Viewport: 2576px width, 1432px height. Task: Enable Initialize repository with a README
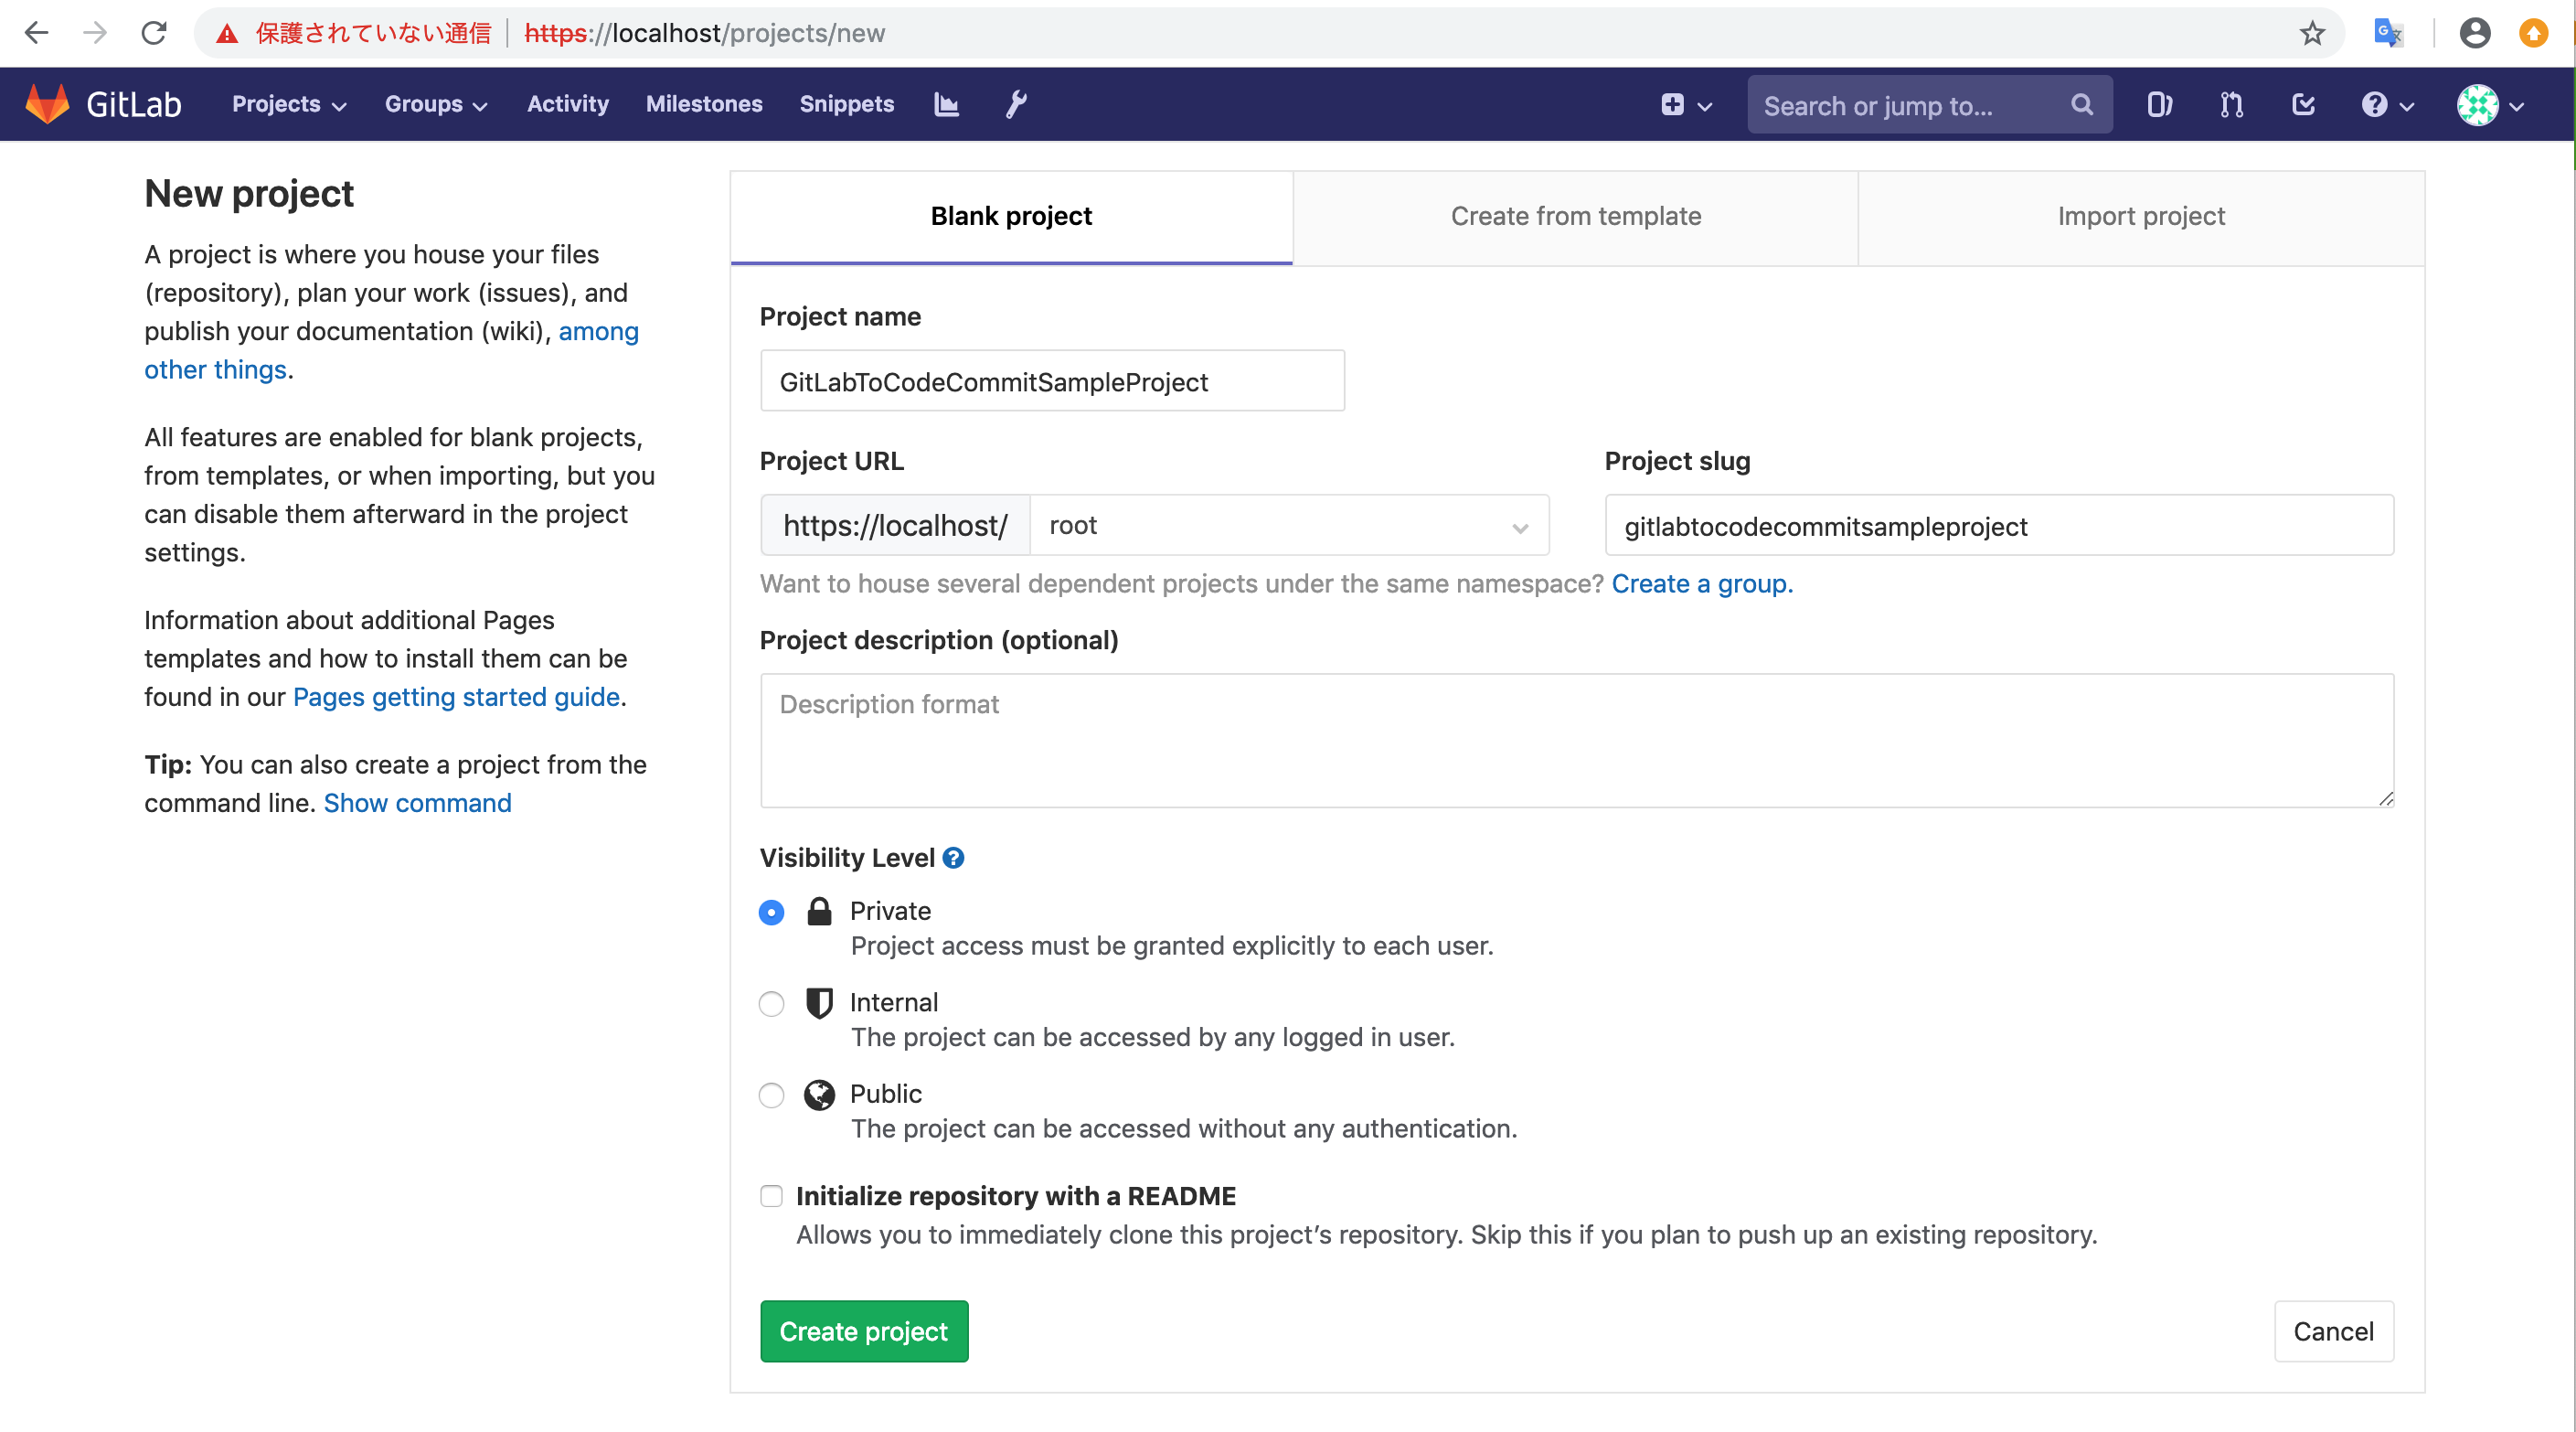coord(770,1196)
